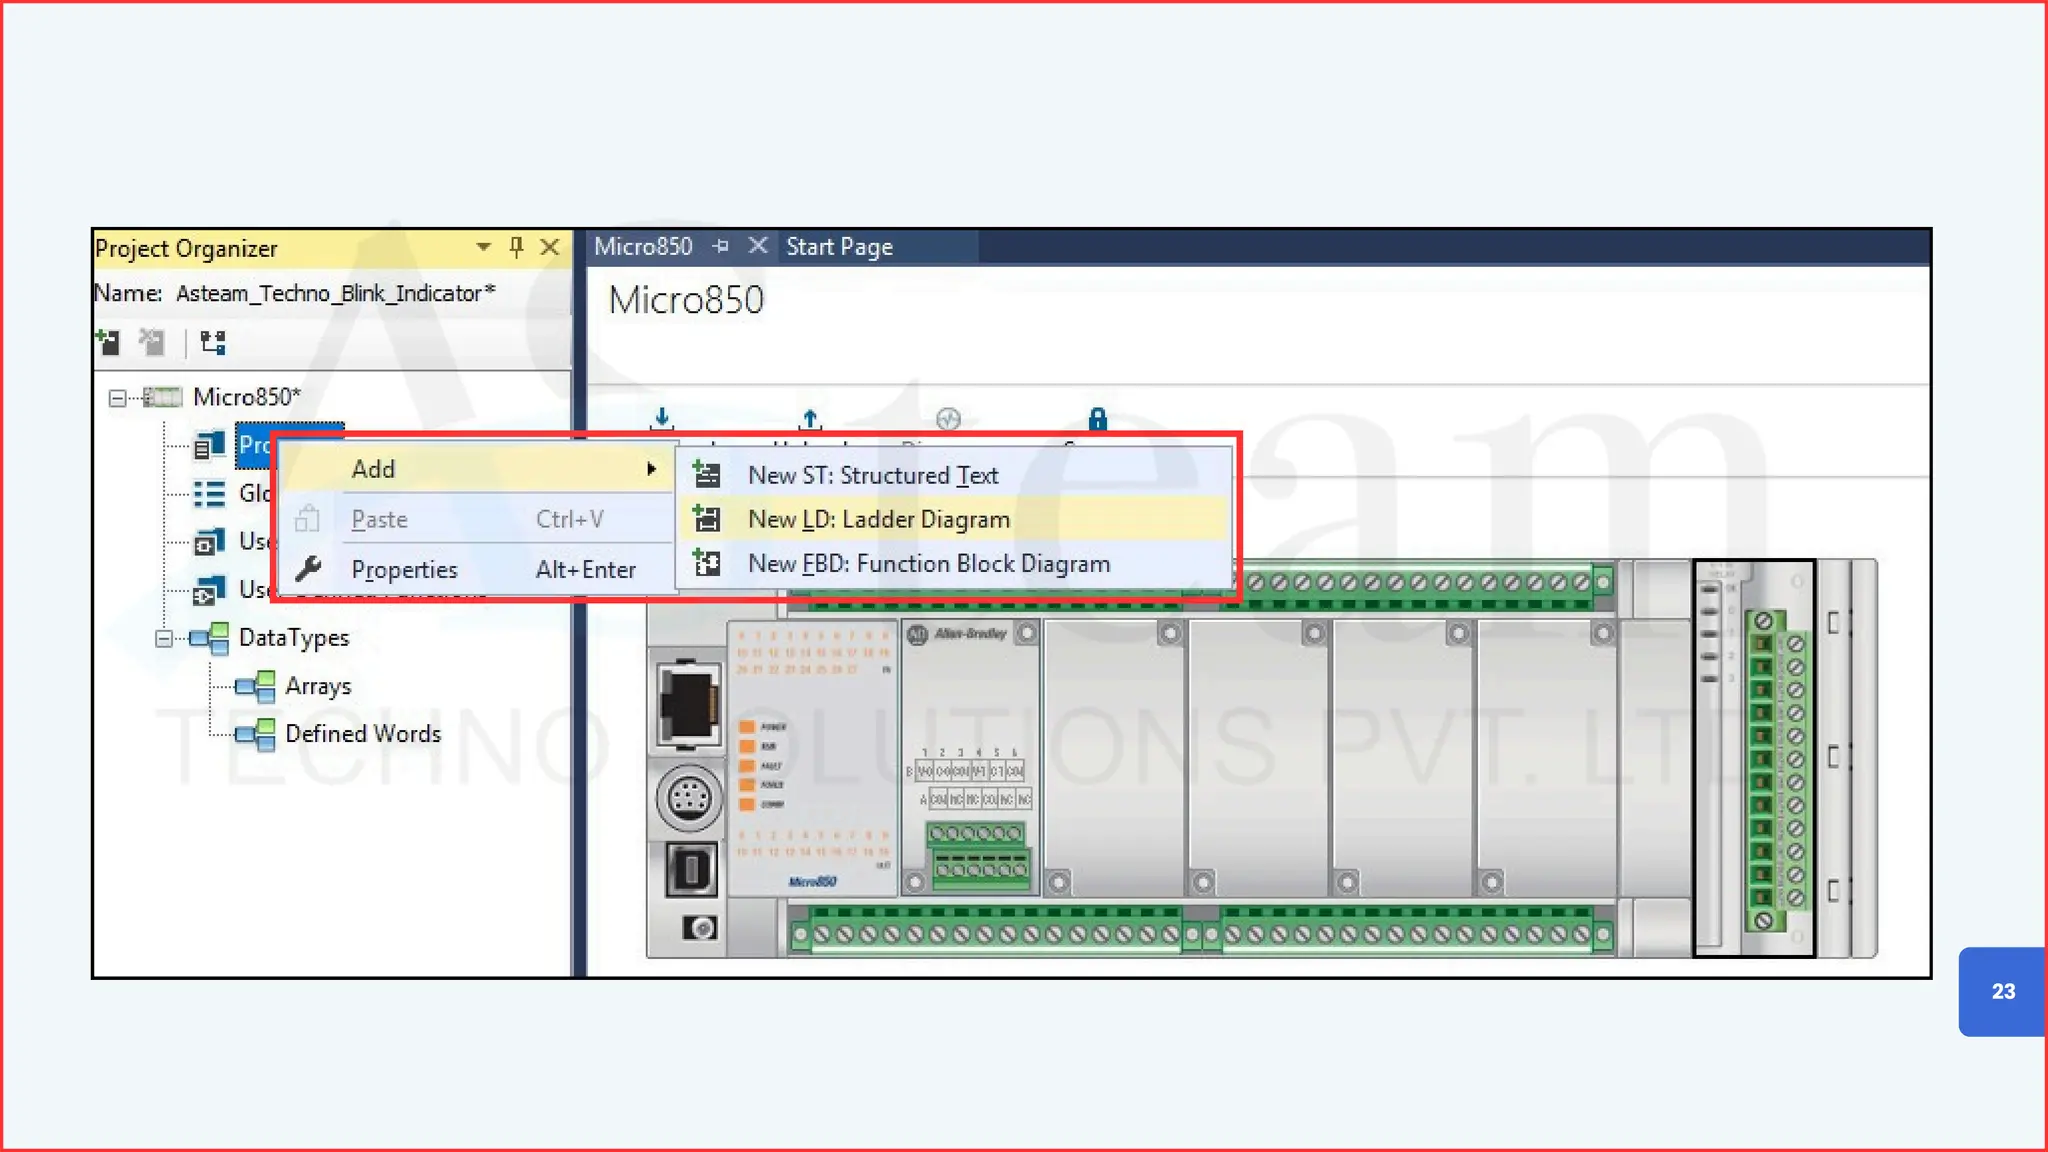The width and height of the screenshot is (2048, 1152).
Task: Click the add new item toolbar icon
Action: click(x=109, y=343)
